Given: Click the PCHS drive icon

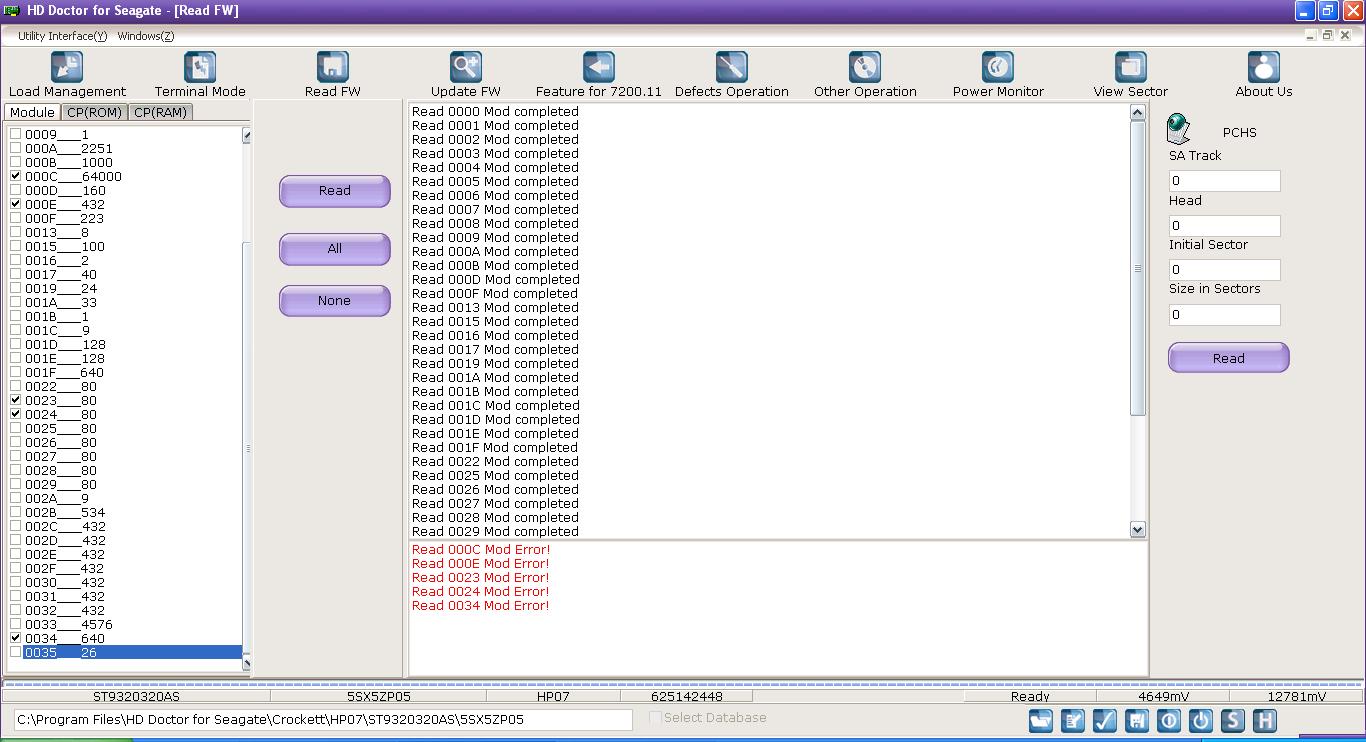Looking at the screenshot, I should coord(1180,129).
